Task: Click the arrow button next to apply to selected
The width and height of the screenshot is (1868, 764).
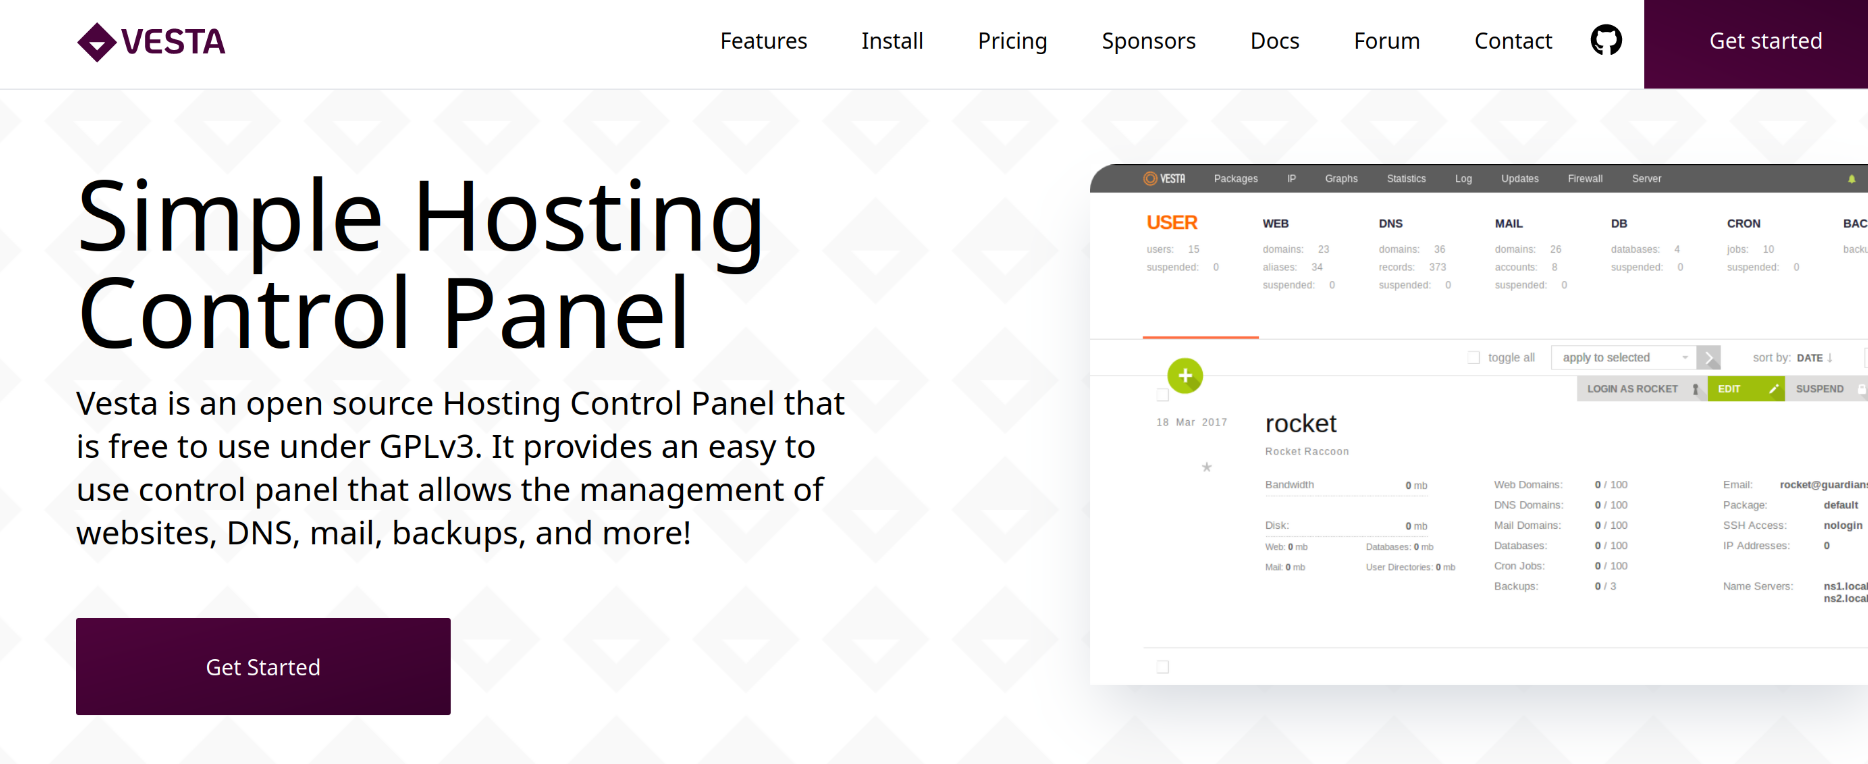Action: tap(1709, 358)
